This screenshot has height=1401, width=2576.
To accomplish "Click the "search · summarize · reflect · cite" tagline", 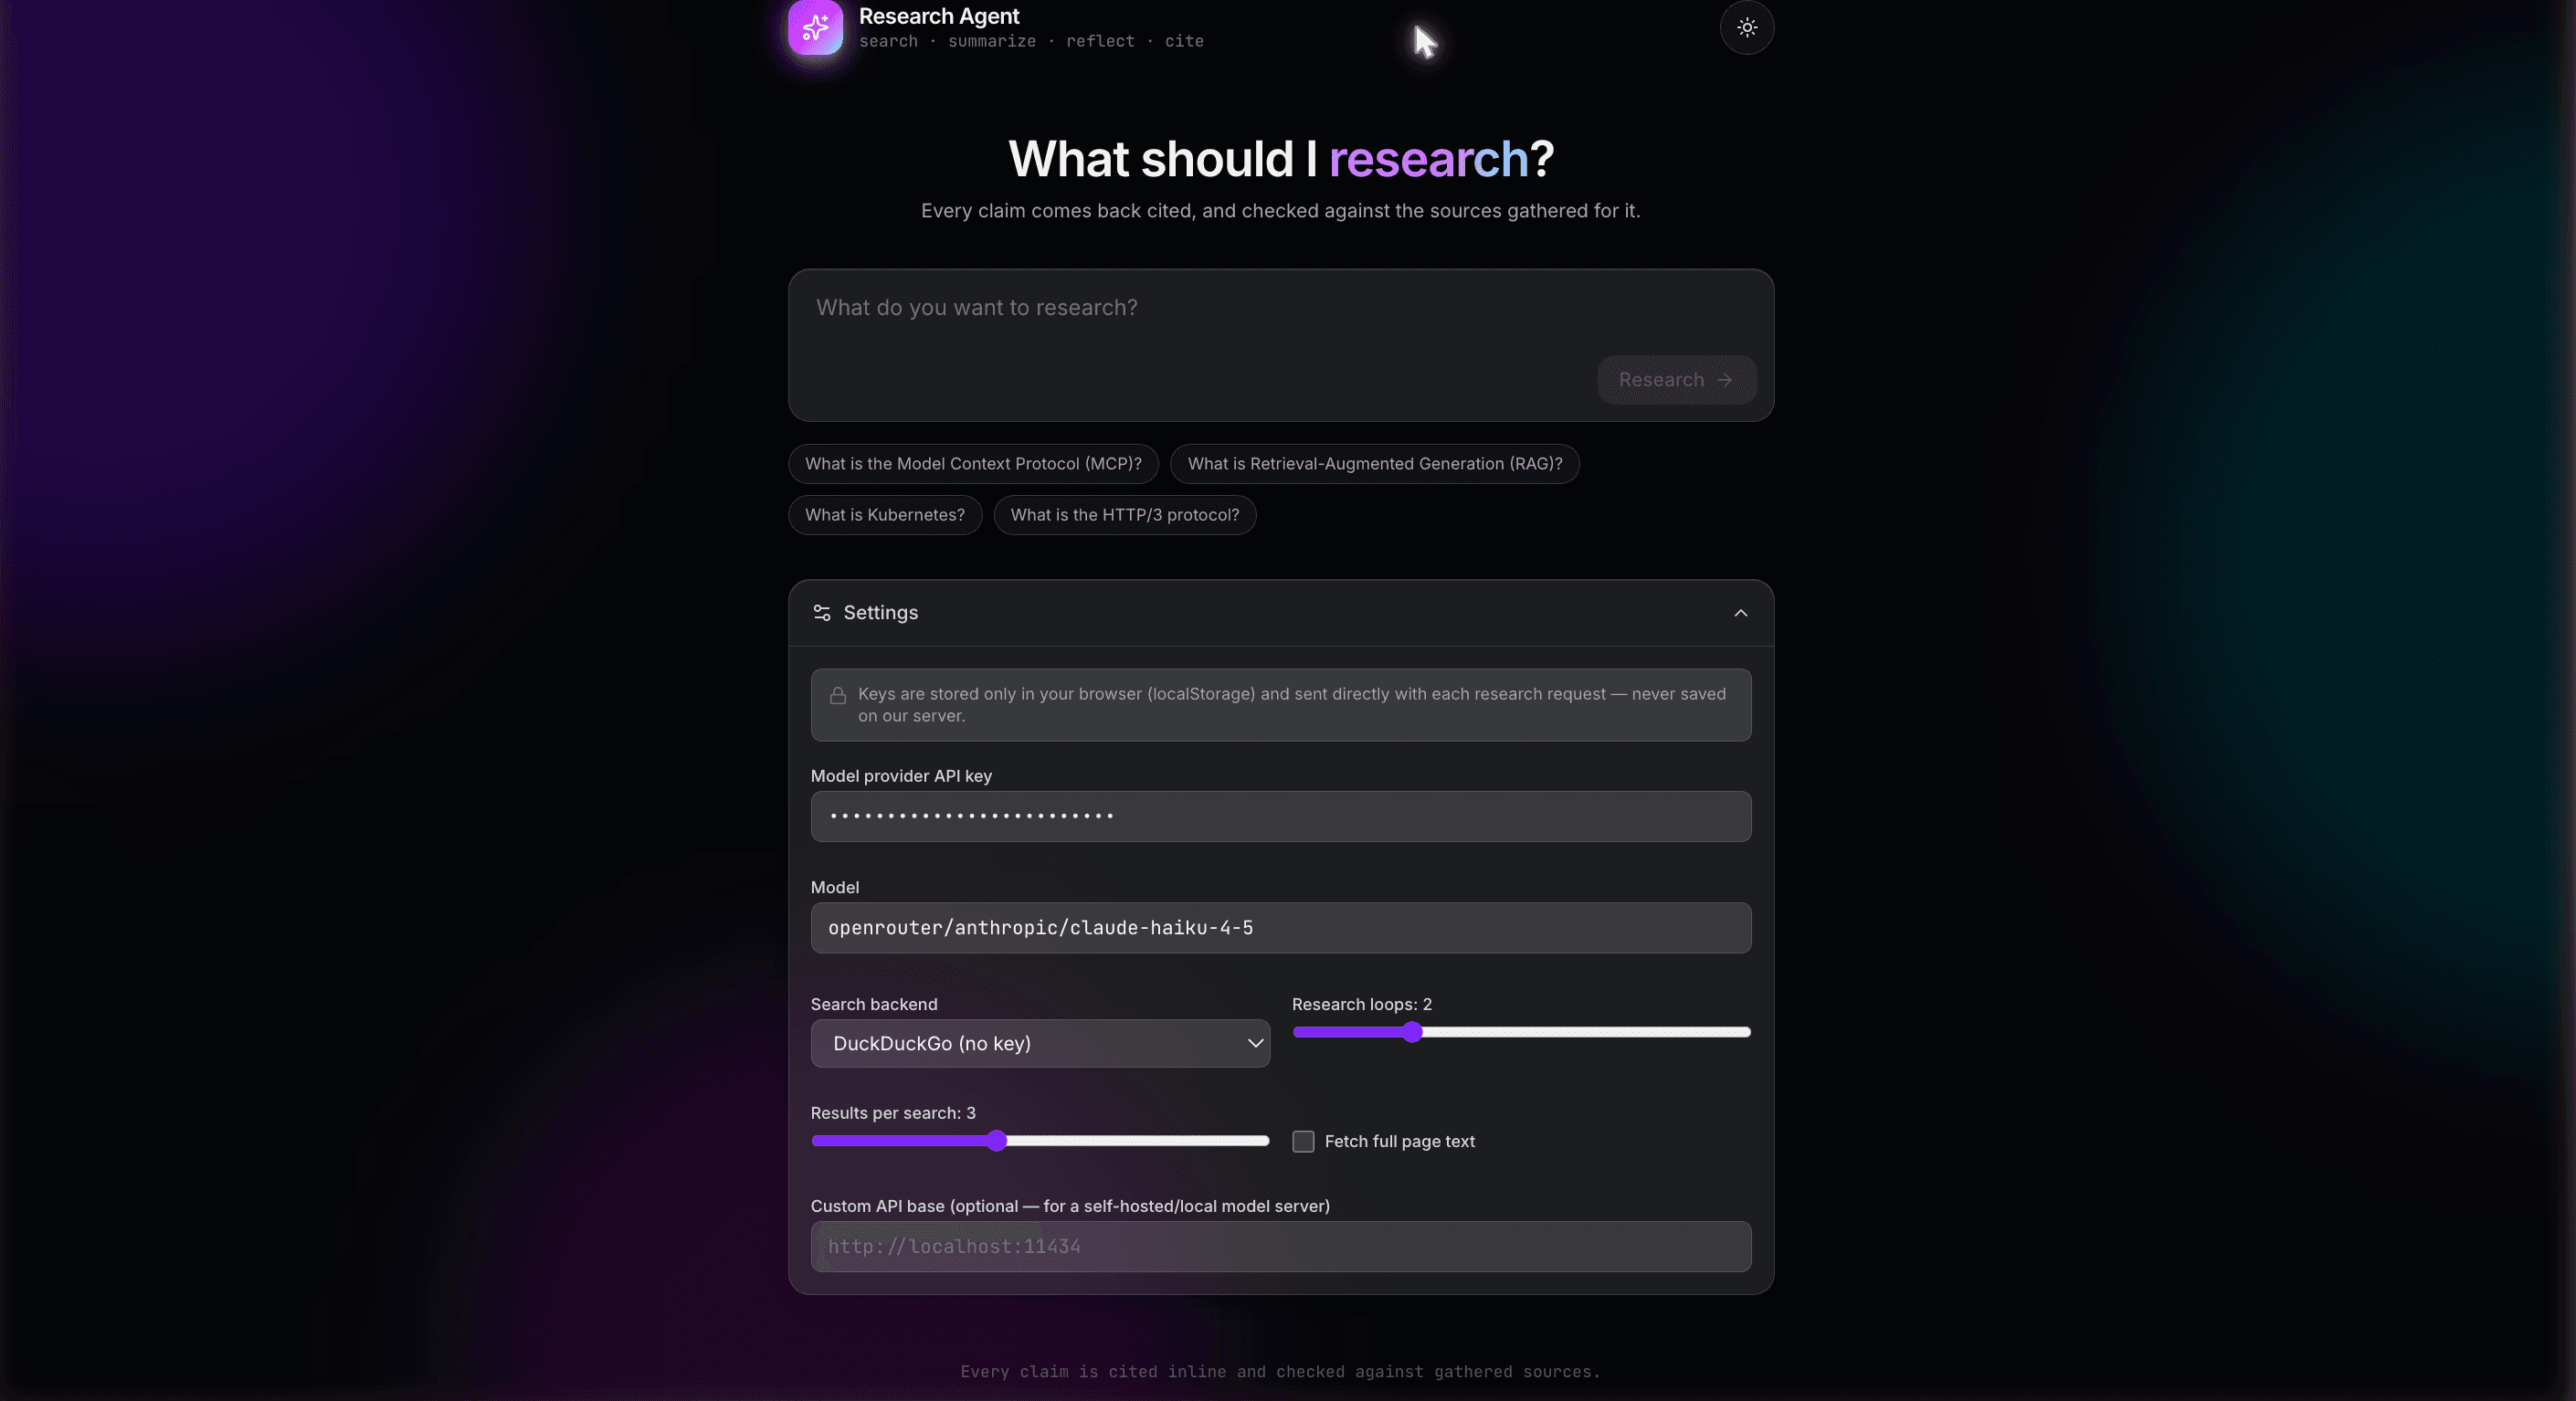I will tap(1030, 41).
